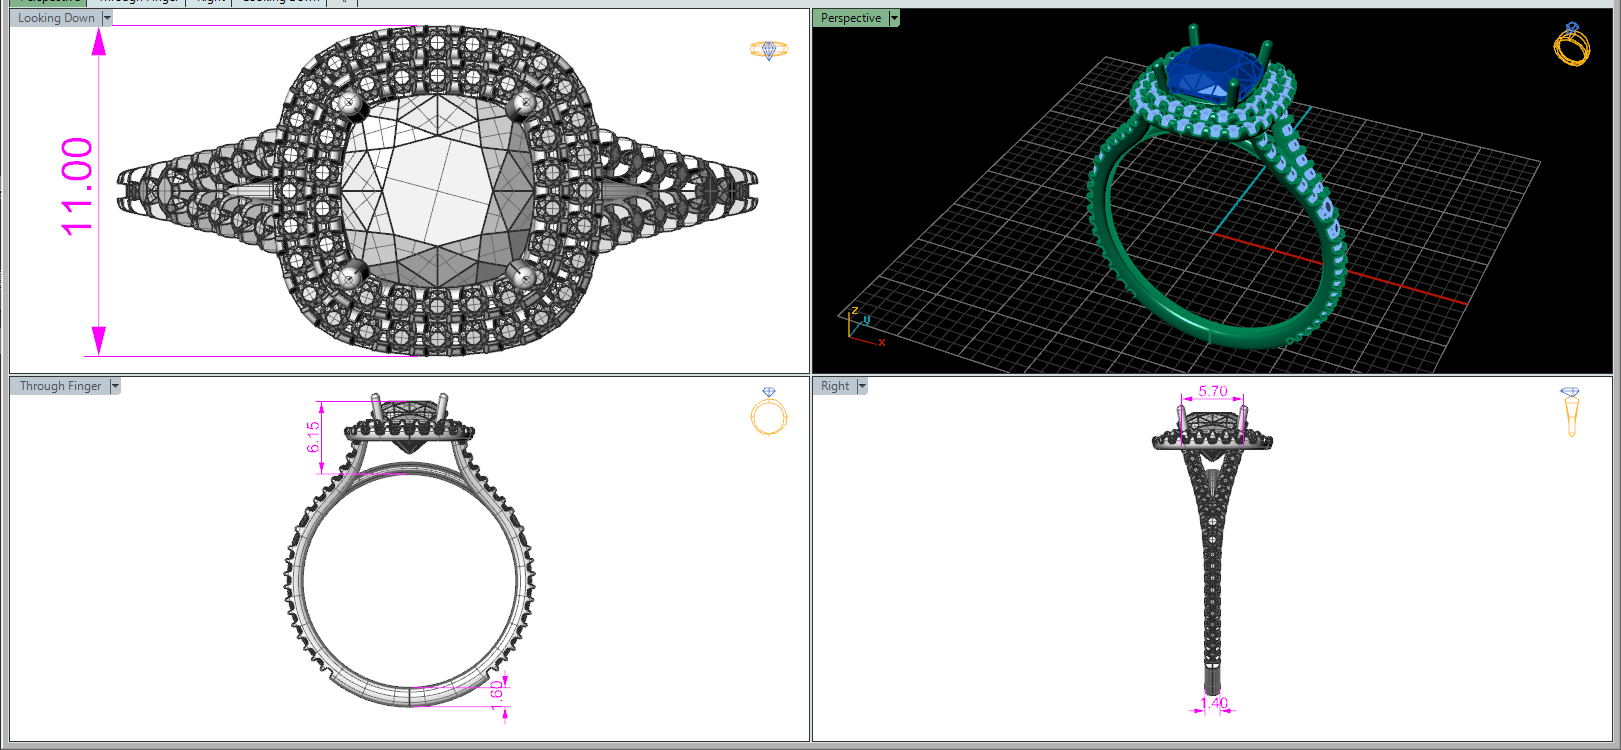Click the front-view ring icon in Through Finger viewport
This screenshot has height=750, width=1621.
tap(769, 411)
